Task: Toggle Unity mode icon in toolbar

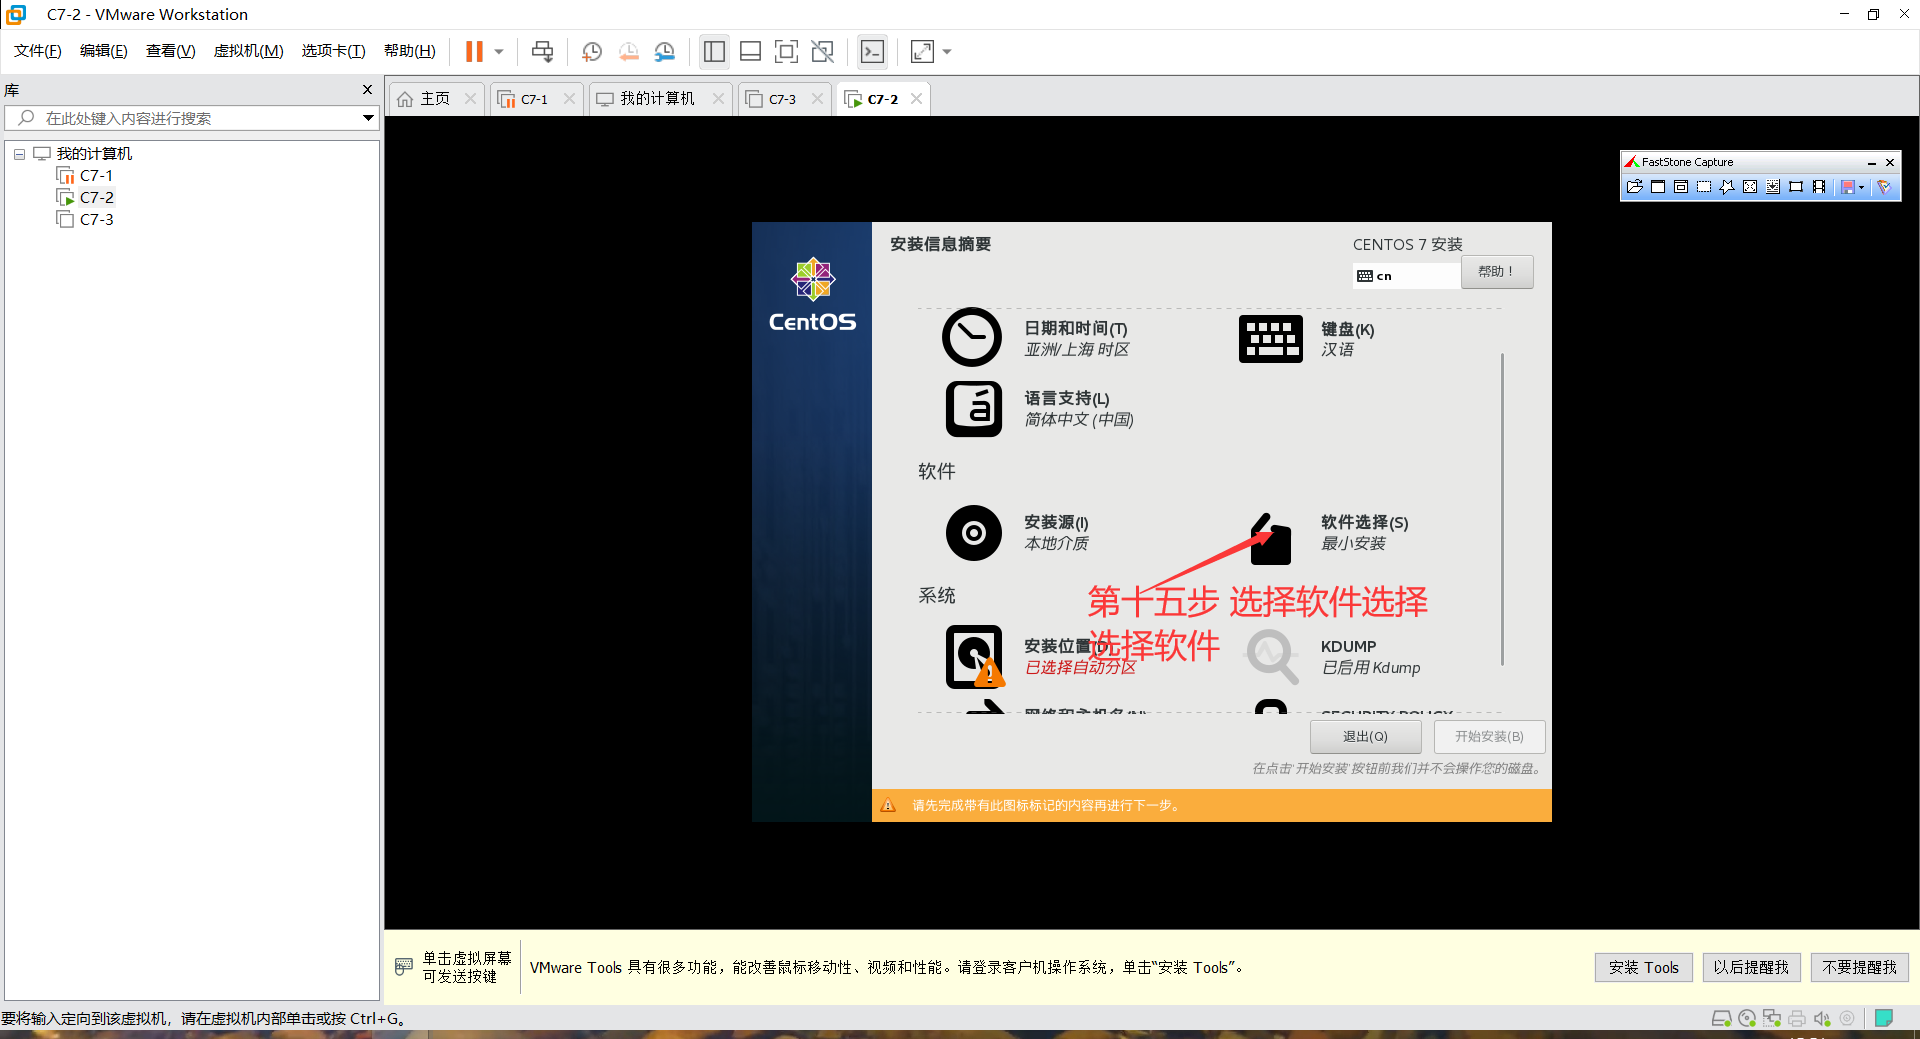Action: [823, 51]
